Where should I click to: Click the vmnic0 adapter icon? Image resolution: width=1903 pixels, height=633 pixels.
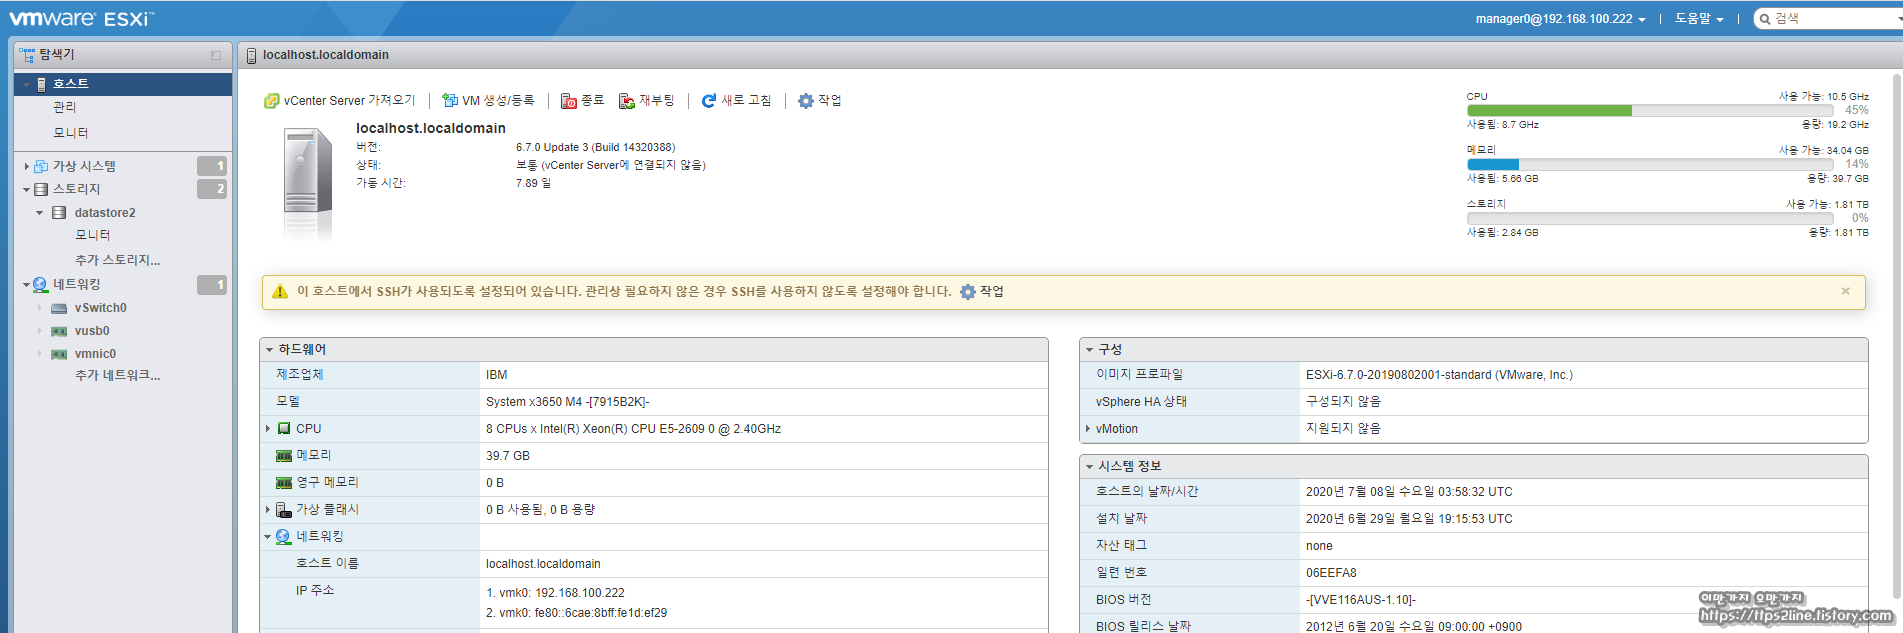59,354
